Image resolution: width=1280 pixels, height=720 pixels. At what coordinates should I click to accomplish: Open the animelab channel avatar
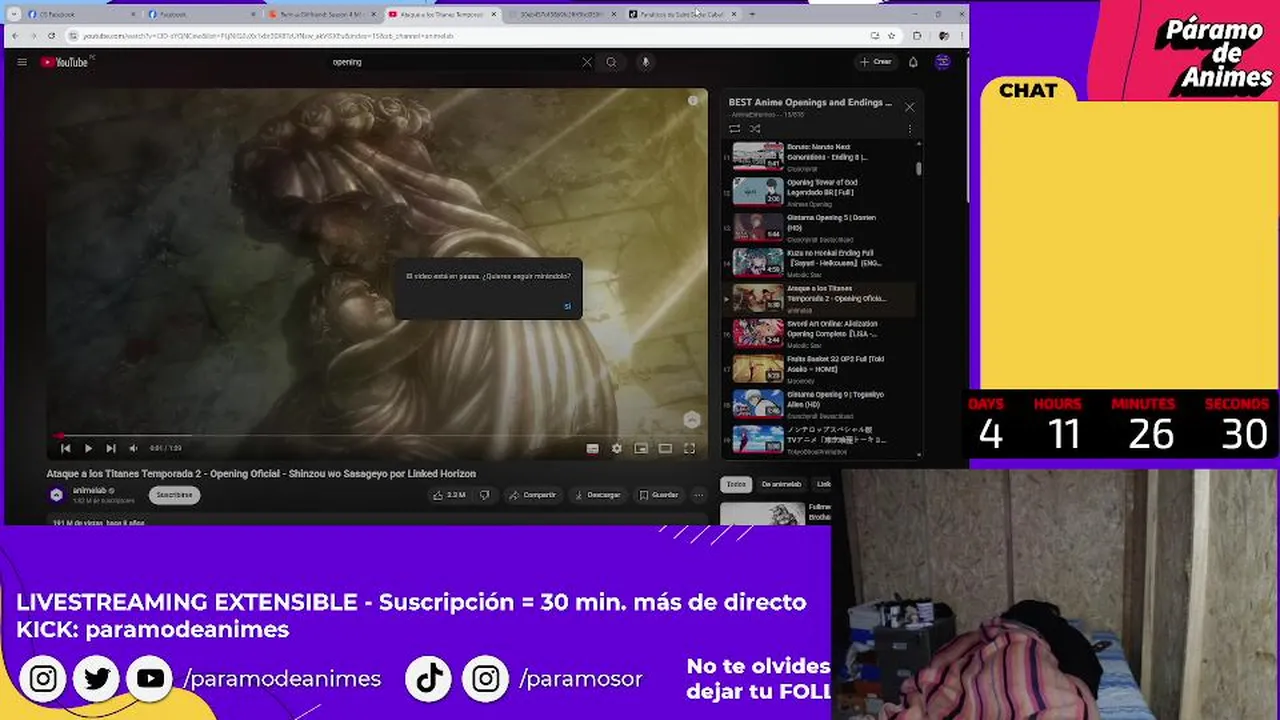click(x=57, y=495)
